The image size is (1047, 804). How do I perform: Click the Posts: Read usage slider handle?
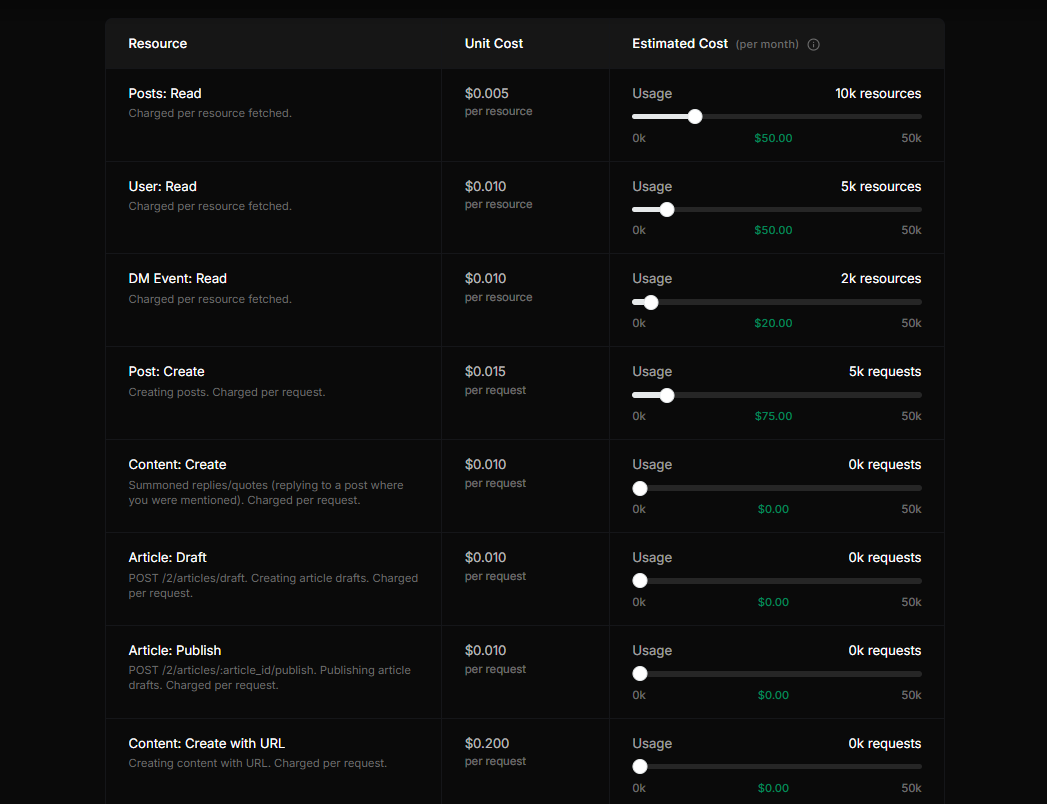point(695,117)
